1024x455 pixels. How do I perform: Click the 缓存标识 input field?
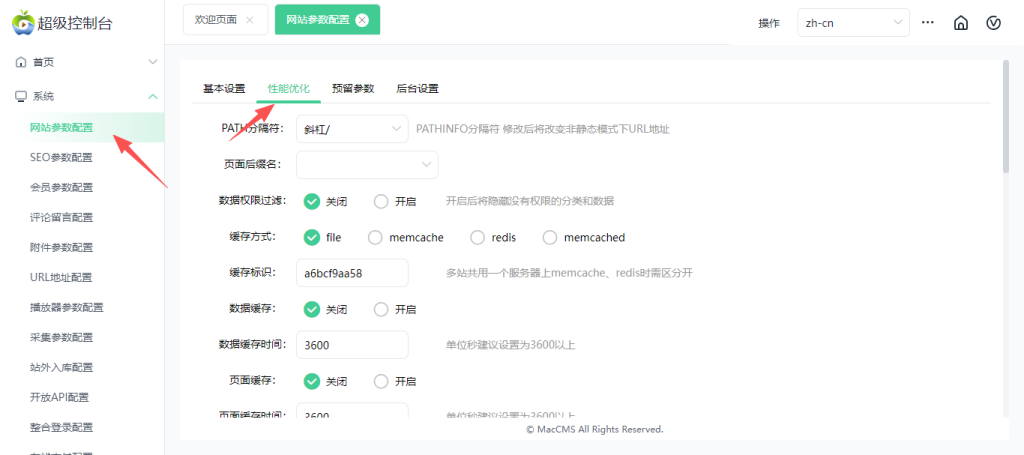[x=352, y=273]
